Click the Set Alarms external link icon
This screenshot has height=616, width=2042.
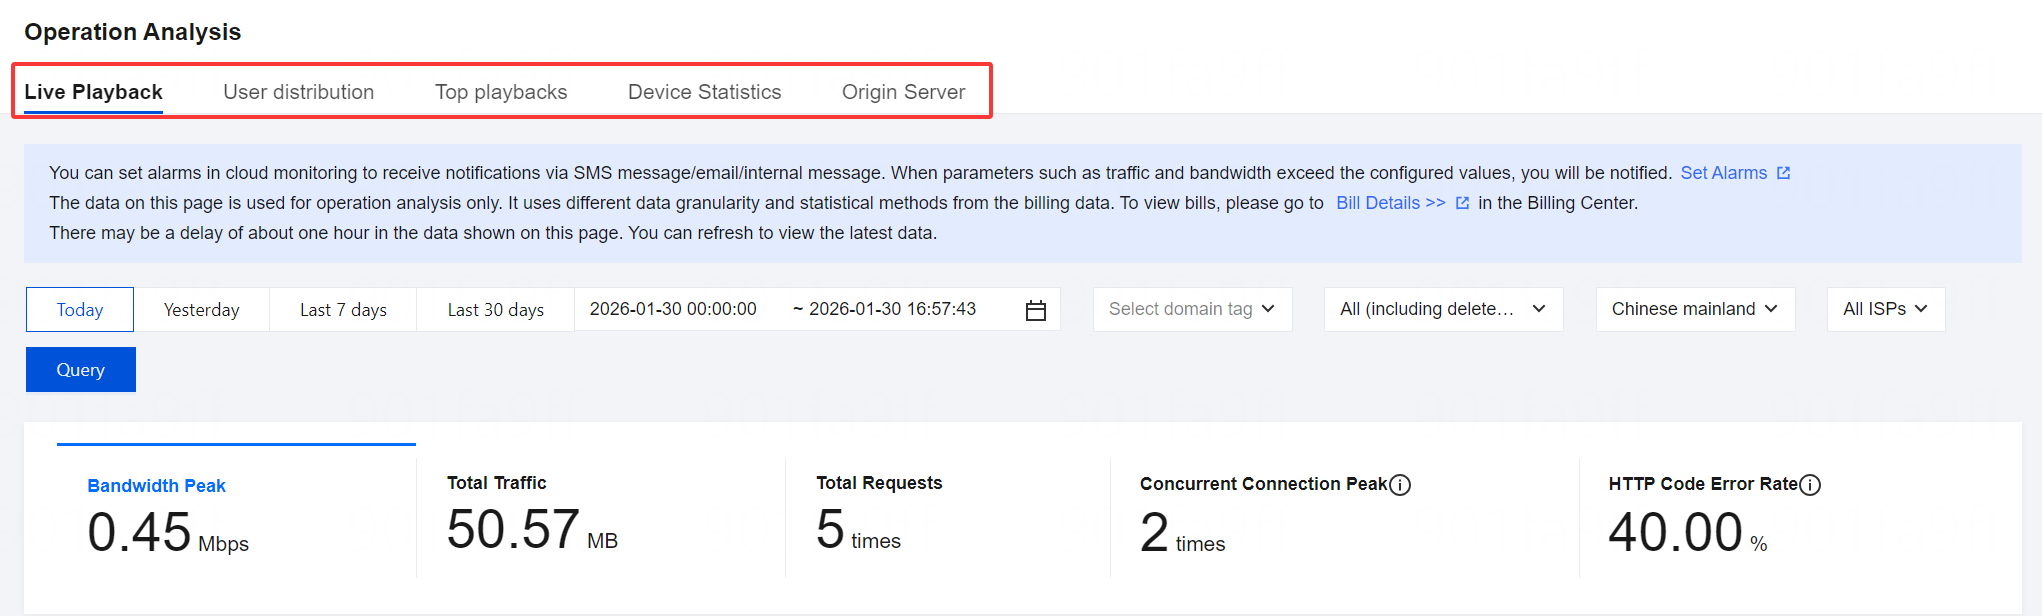tap(1783, 173)
